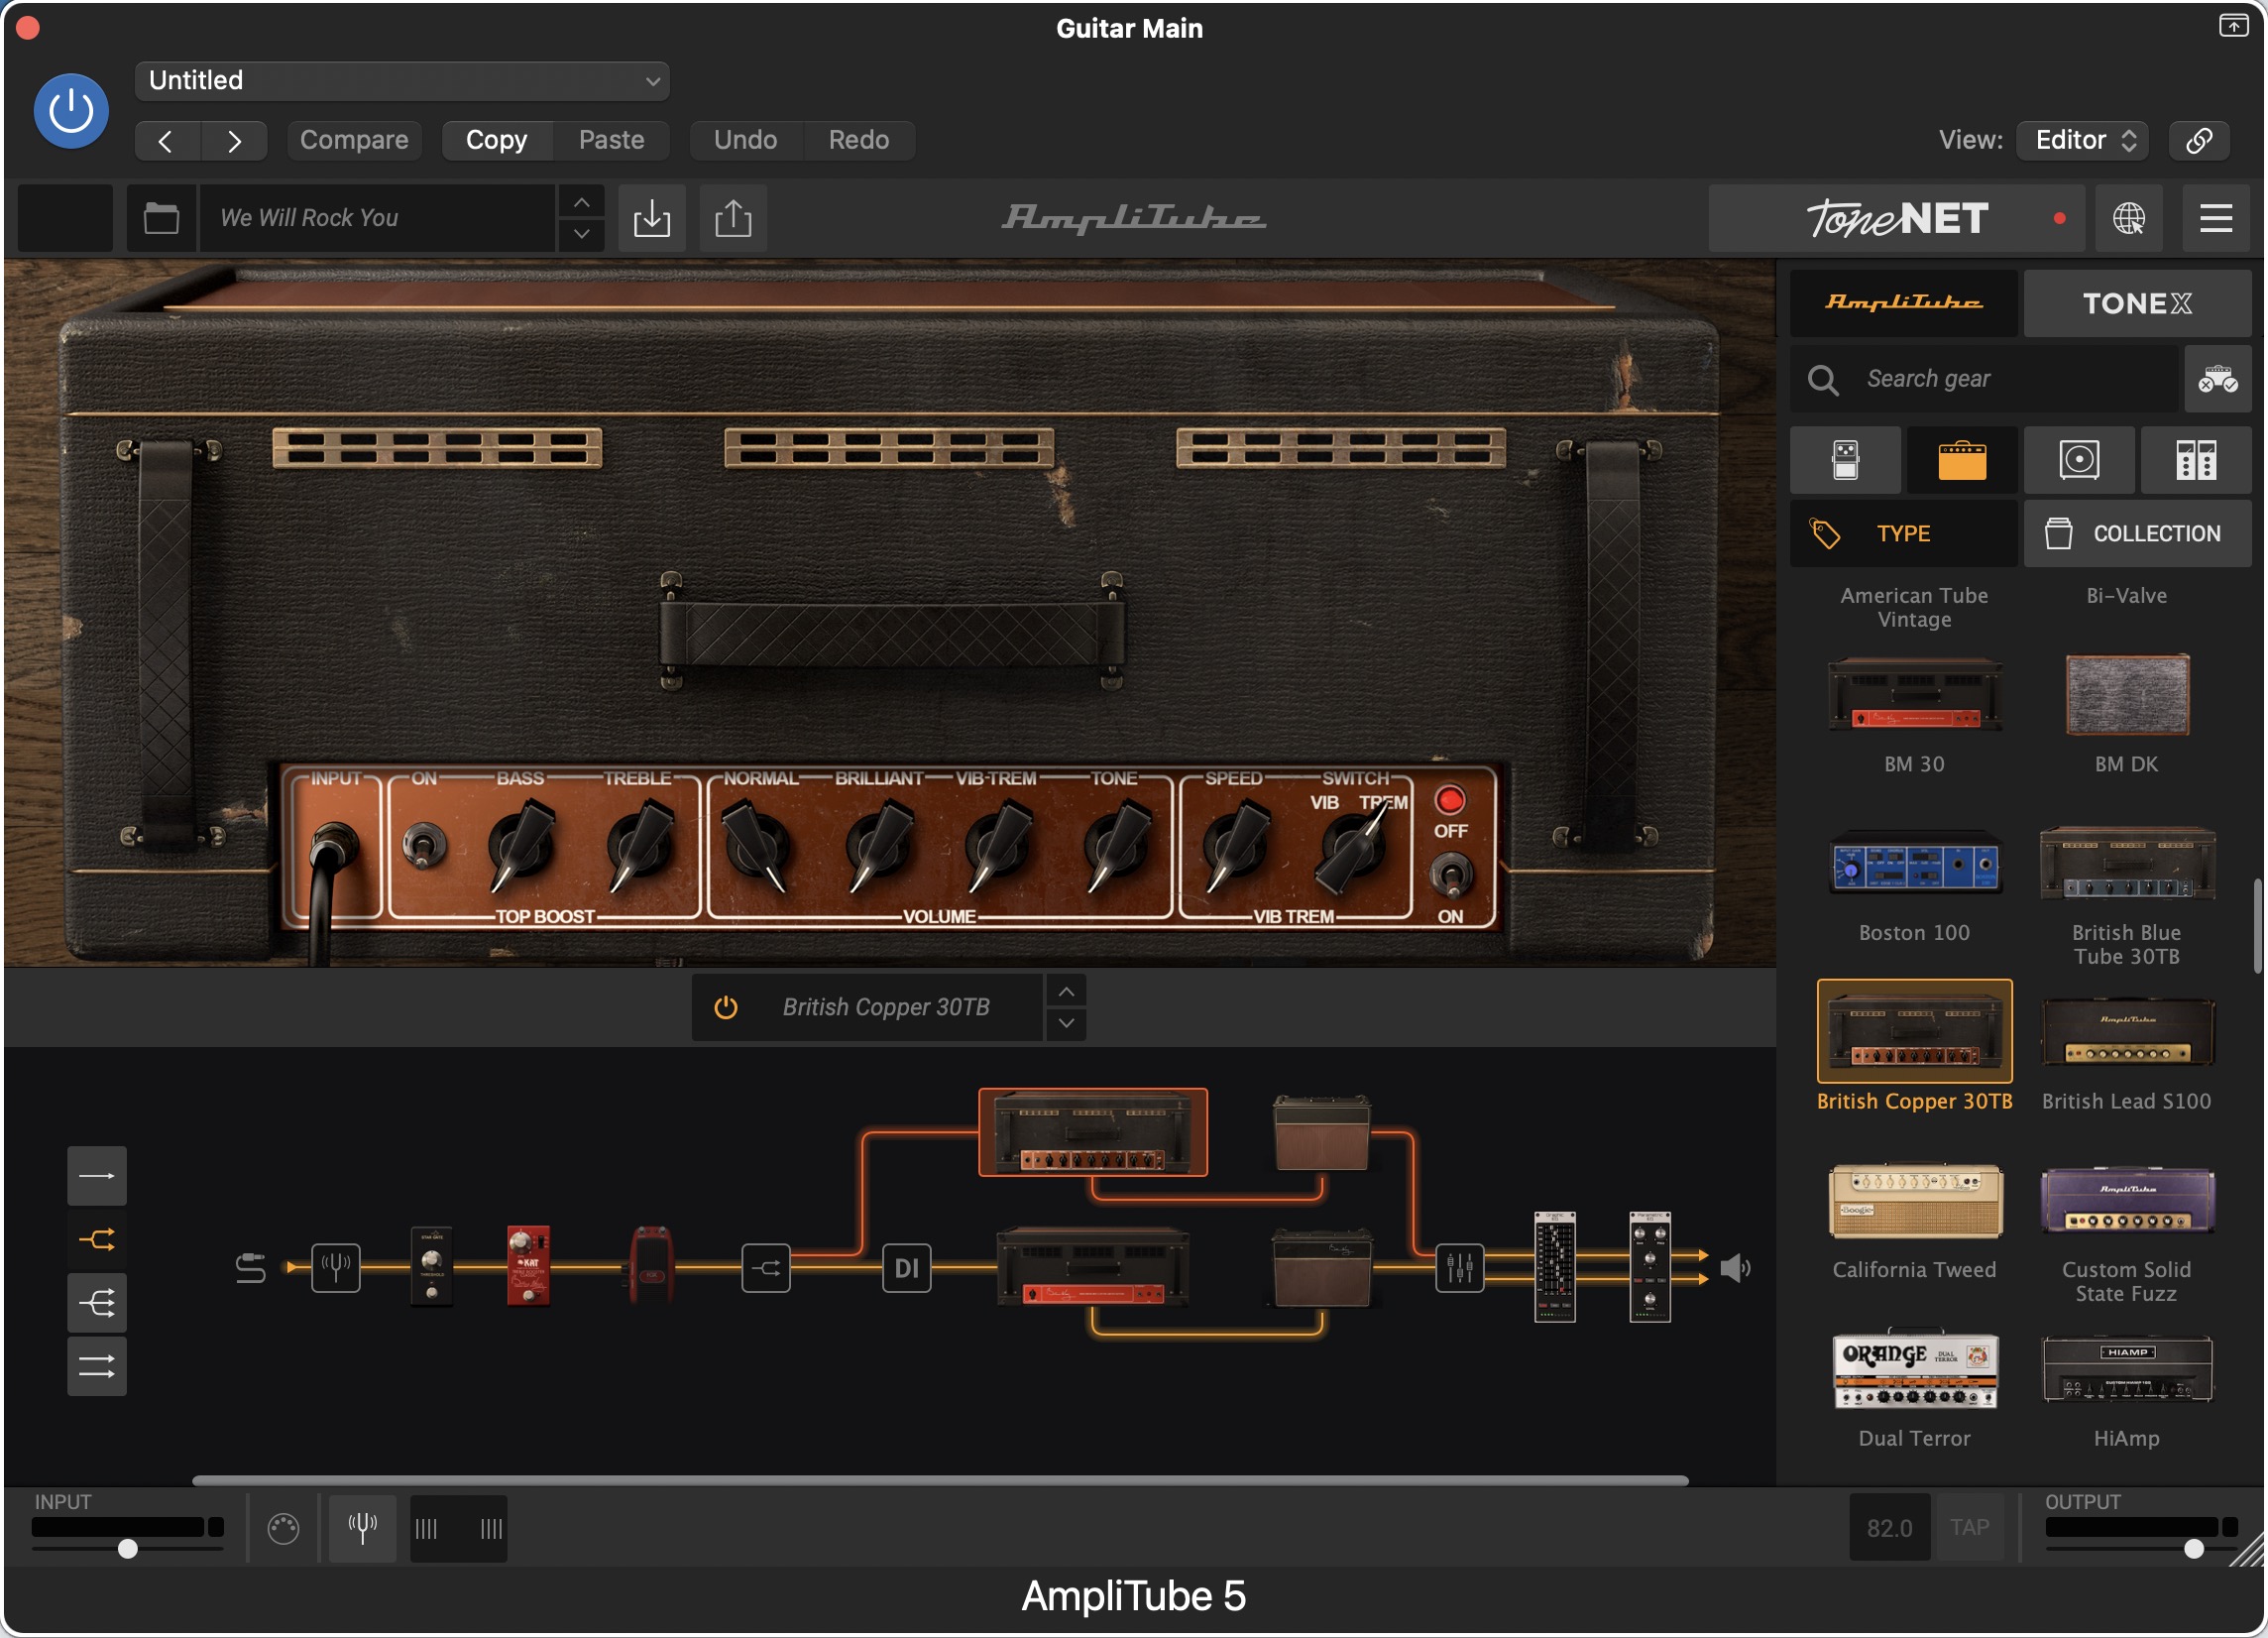Toggle British Copper 30TB power icon

pos(726,1008)
